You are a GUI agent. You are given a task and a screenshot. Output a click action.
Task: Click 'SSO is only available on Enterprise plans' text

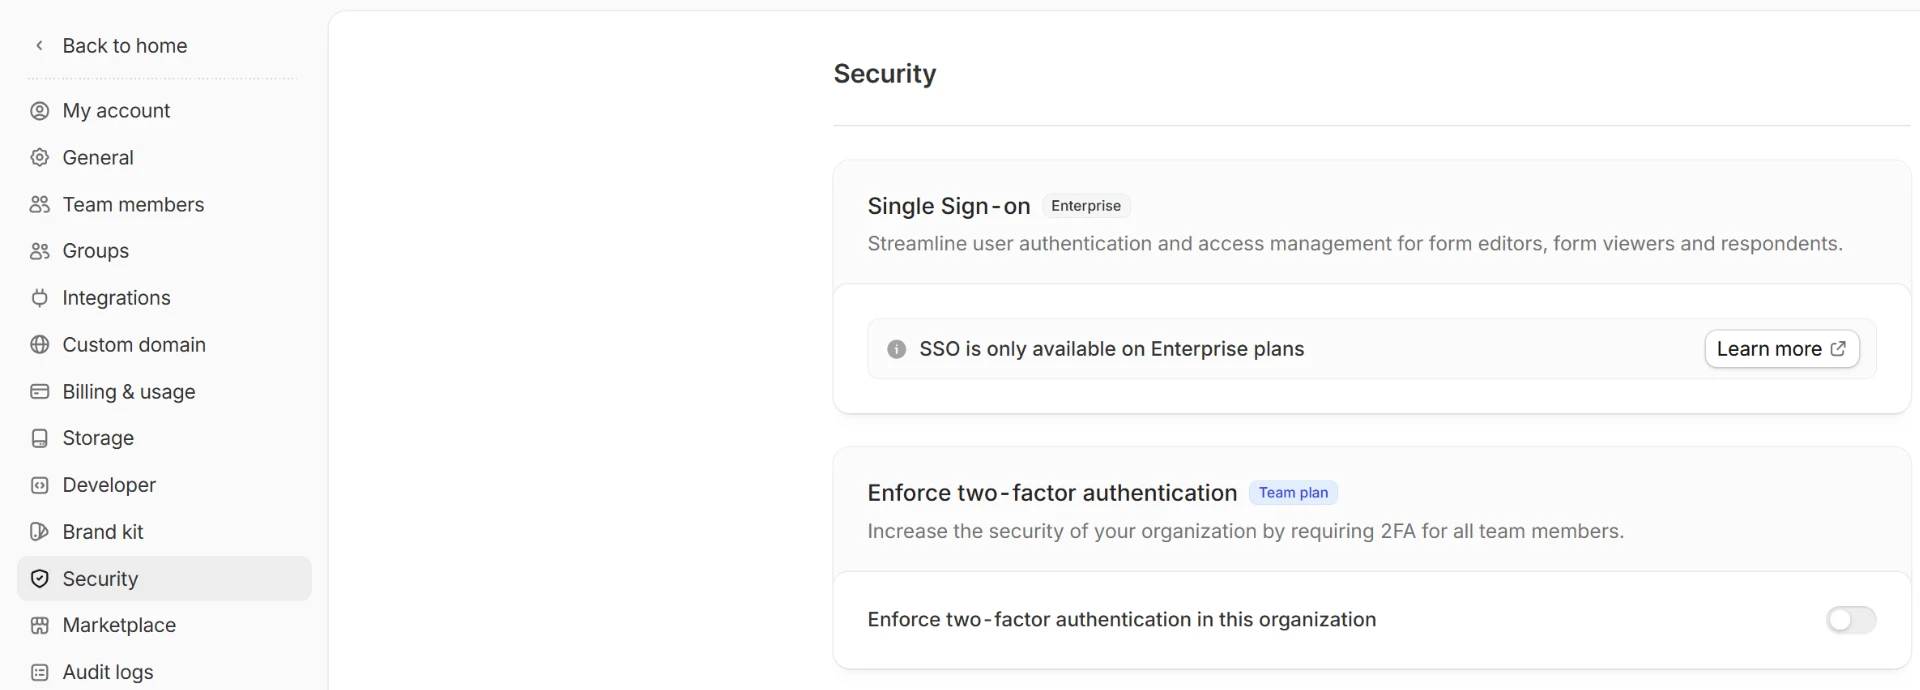[x=1112, y=349]
